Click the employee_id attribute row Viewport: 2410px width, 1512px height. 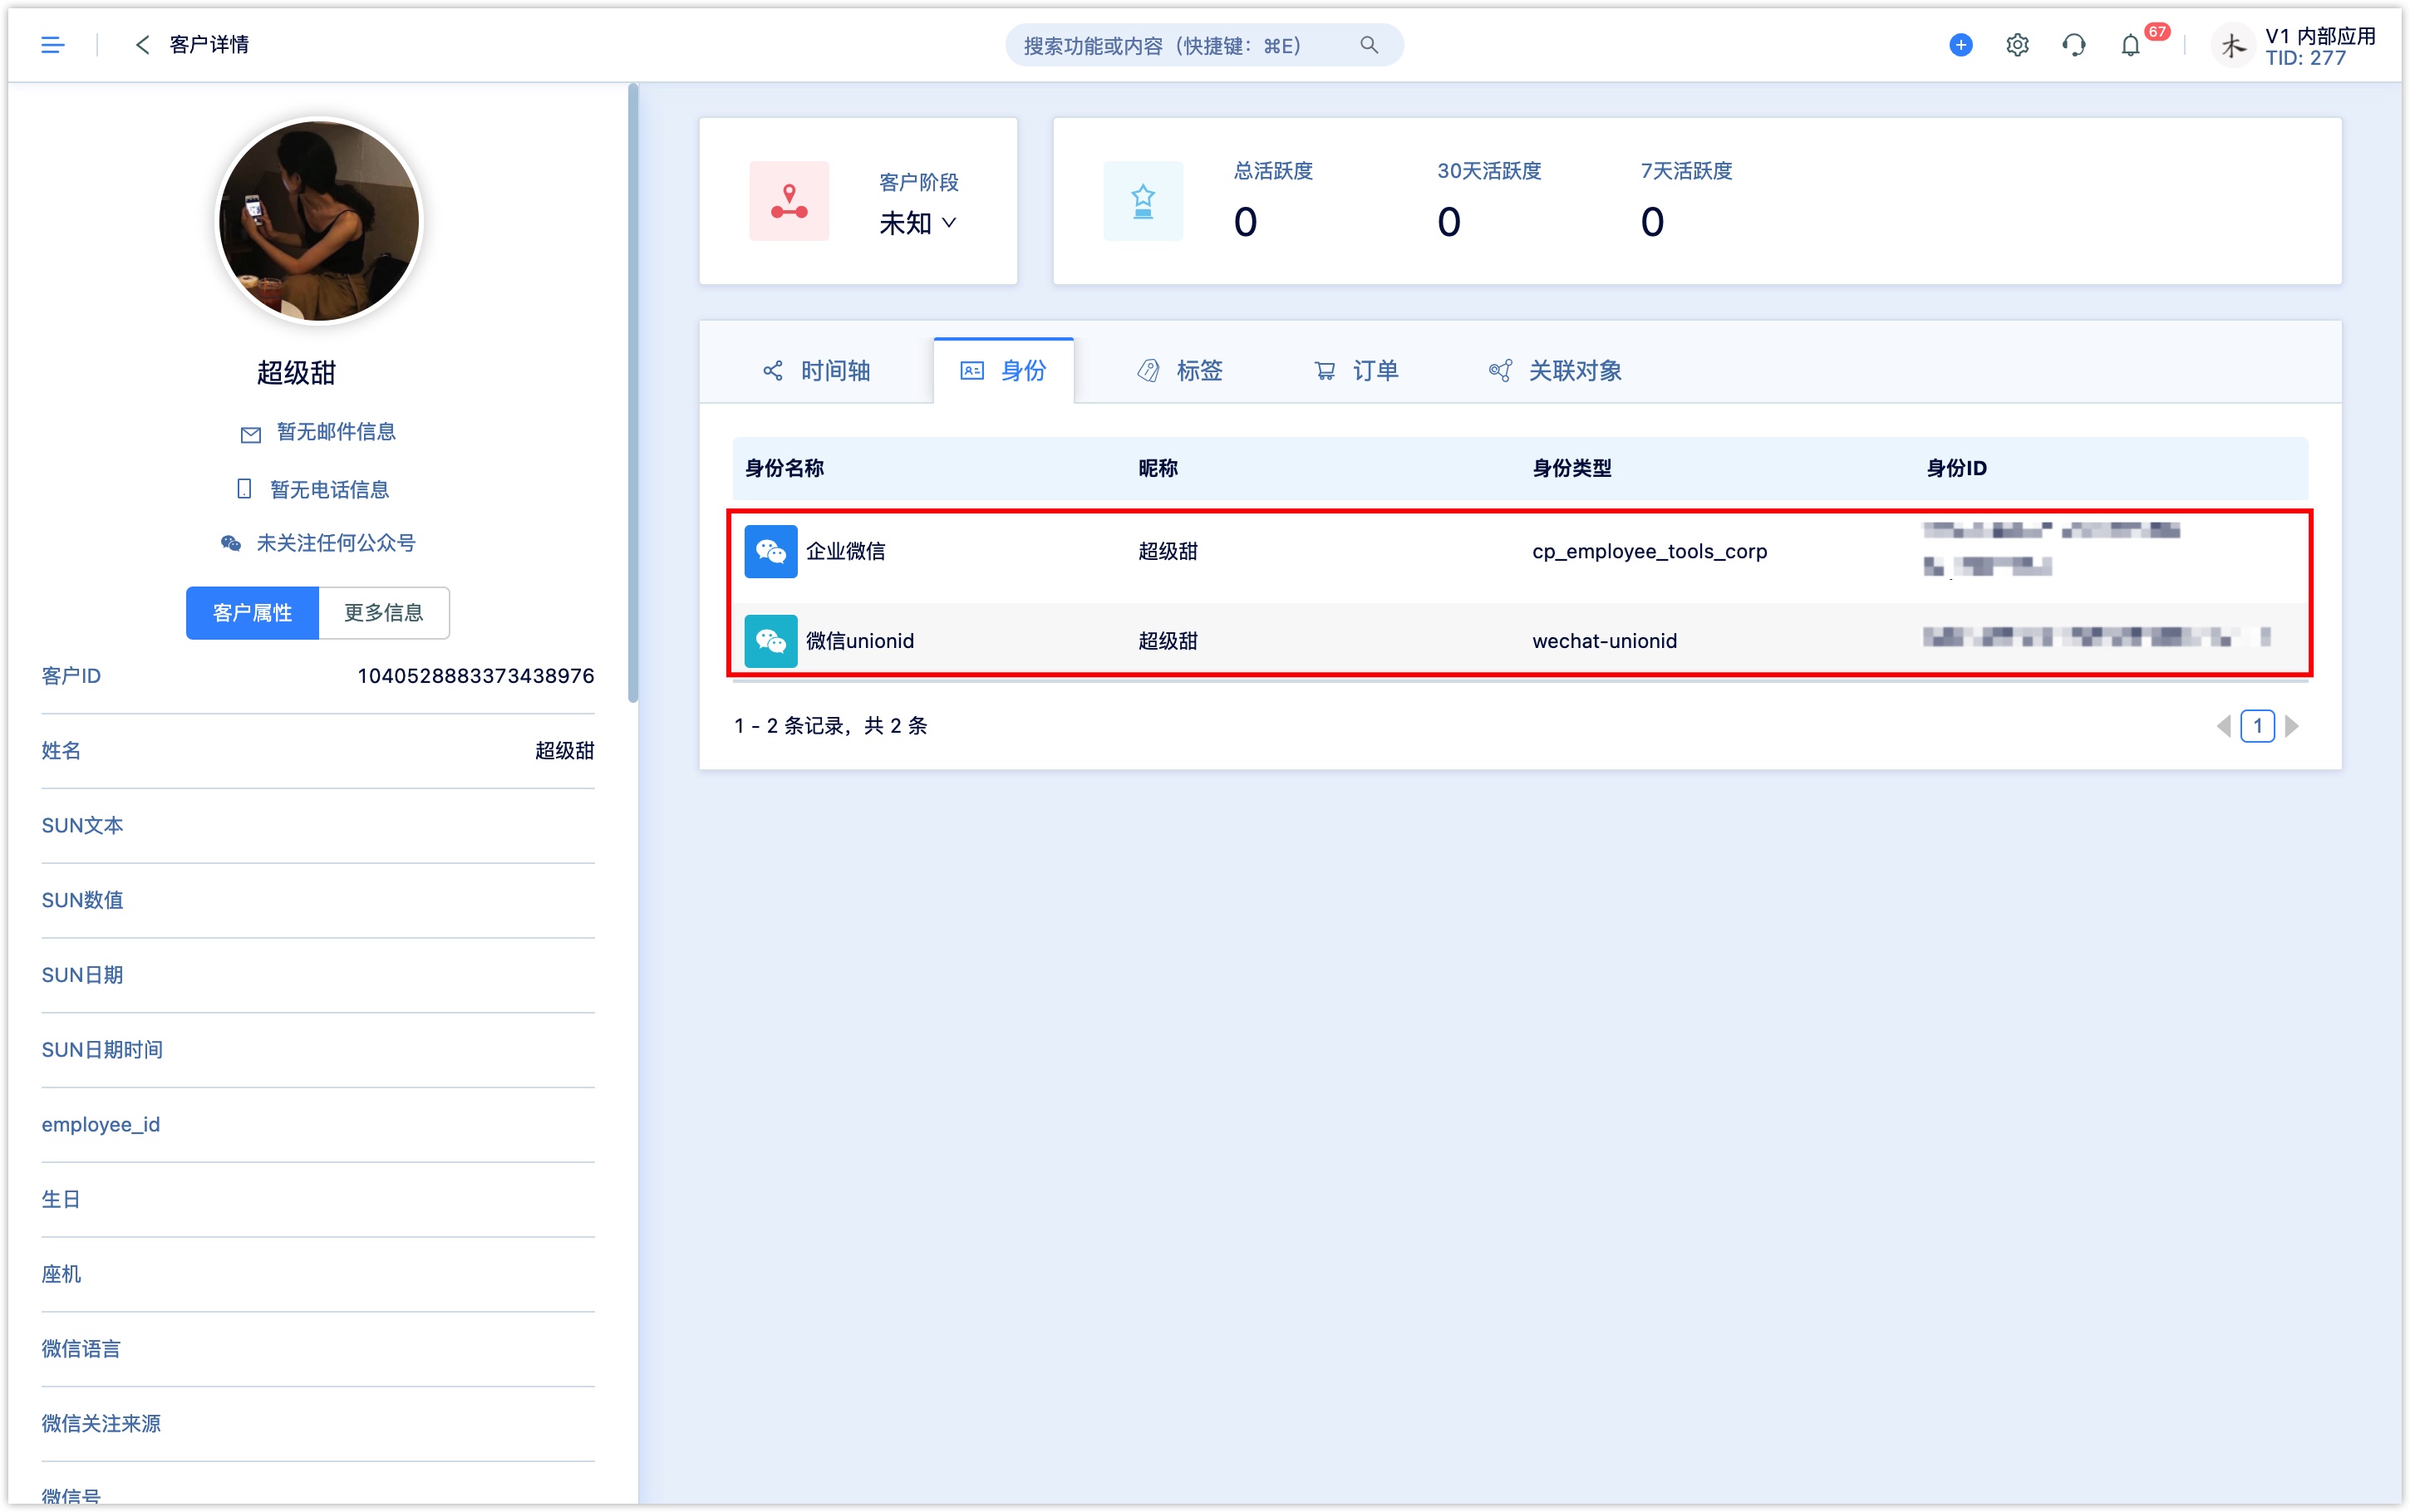click(x=318, y=1125)
